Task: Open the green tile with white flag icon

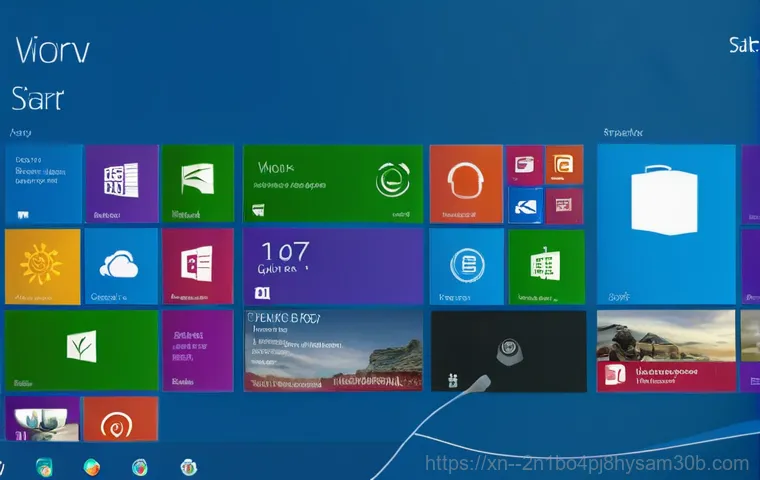Action: 198,184
